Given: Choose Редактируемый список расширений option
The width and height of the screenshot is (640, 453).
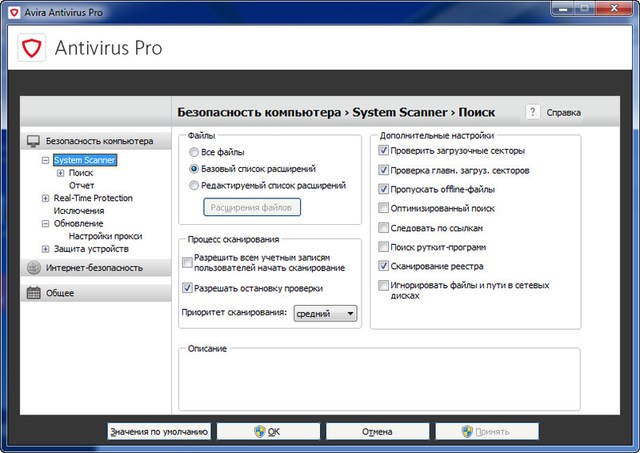Looking at the screenshot, I should point(194,186).
